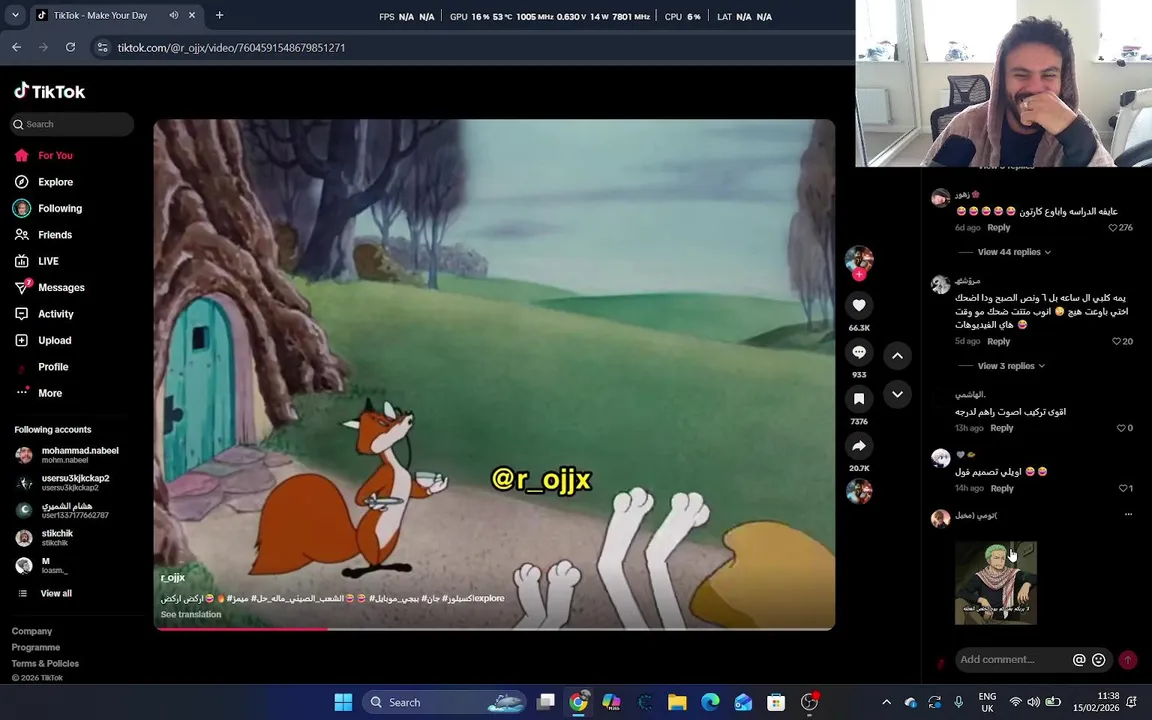The width and height of the screenshot is (1152, 720).
Task: Post the comment with red arrow button
Action: pos(1127,660)
